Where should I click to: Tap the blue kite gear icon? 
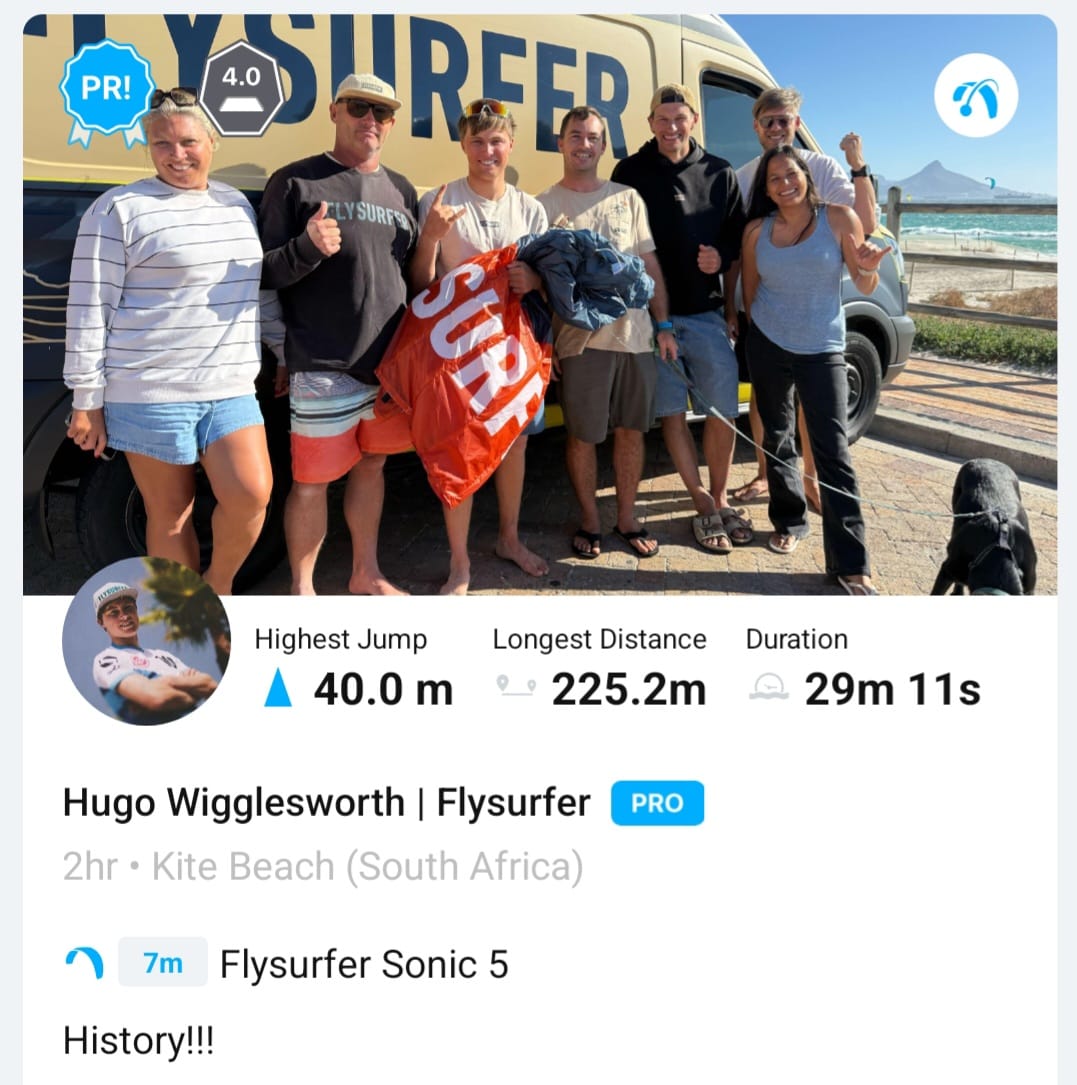85,963
